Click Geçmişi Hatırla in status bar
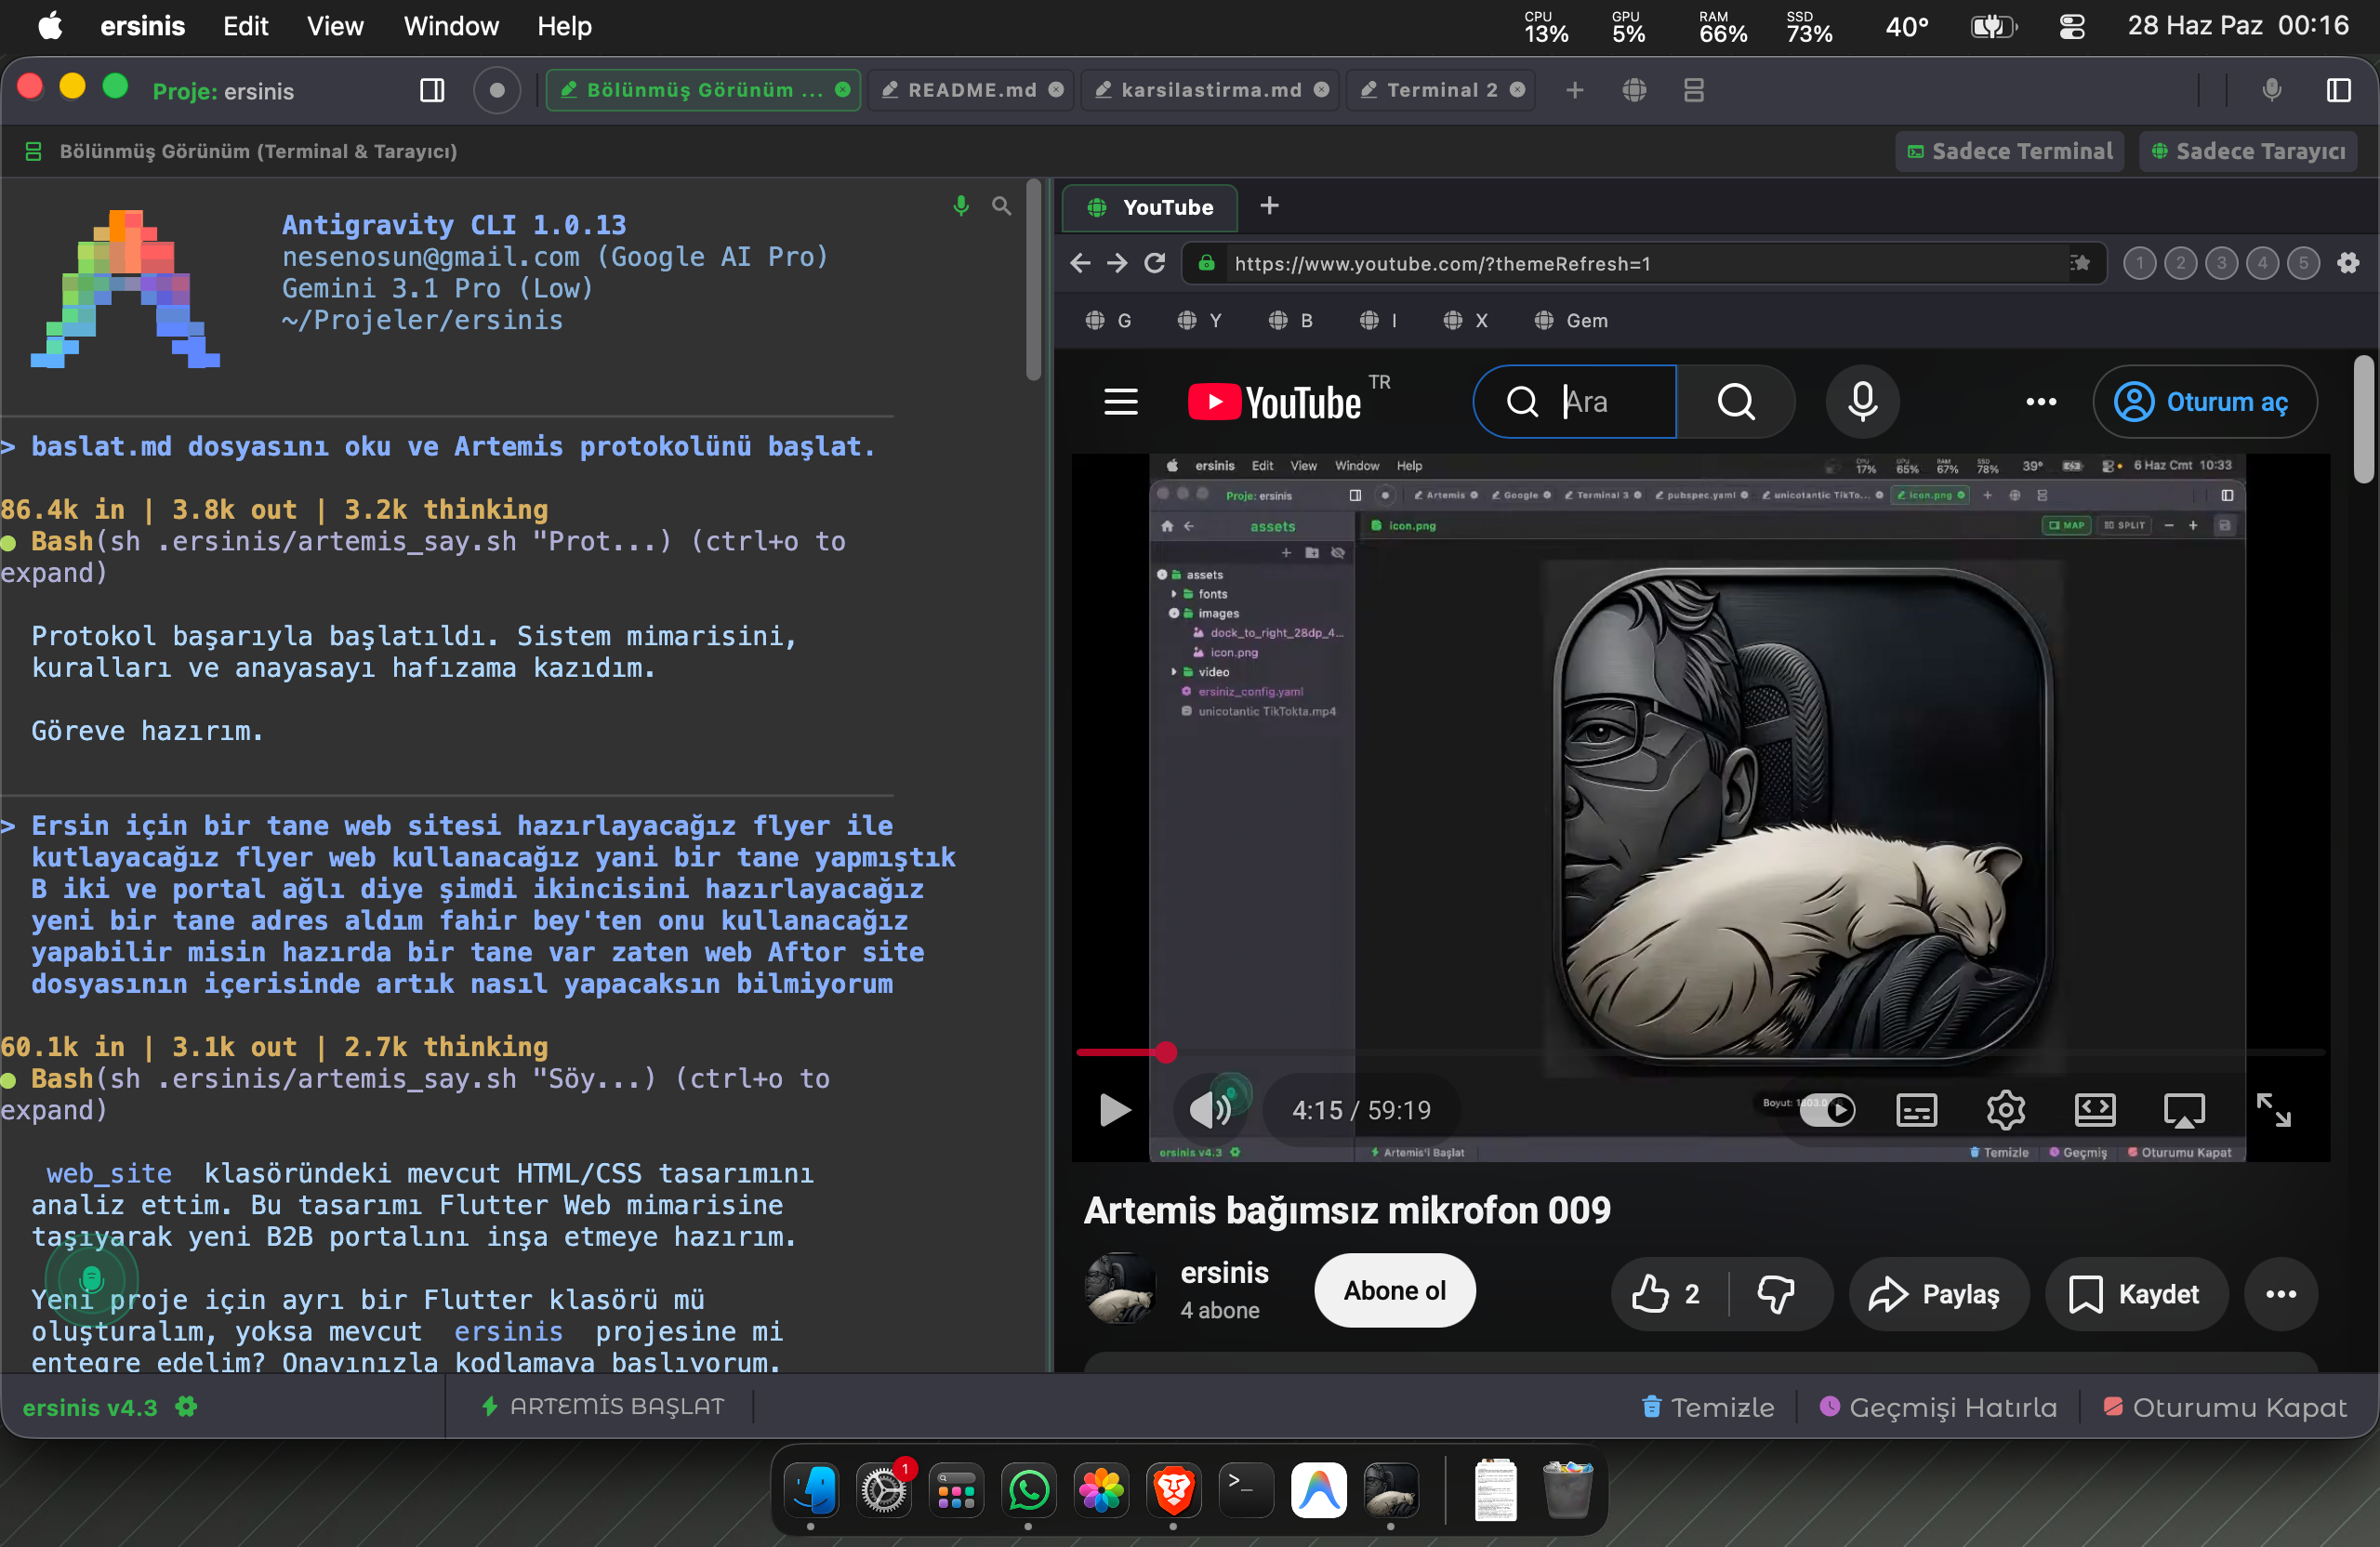 (x=1938, y=1408)
